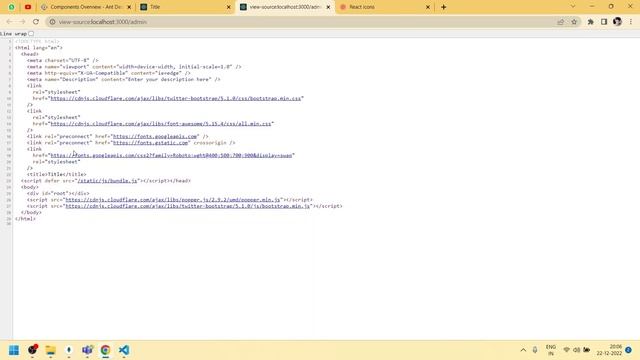The height and width of the screenshot is (360, 640).
Task: Open the pinned YouTube tab
Action: 28,7
